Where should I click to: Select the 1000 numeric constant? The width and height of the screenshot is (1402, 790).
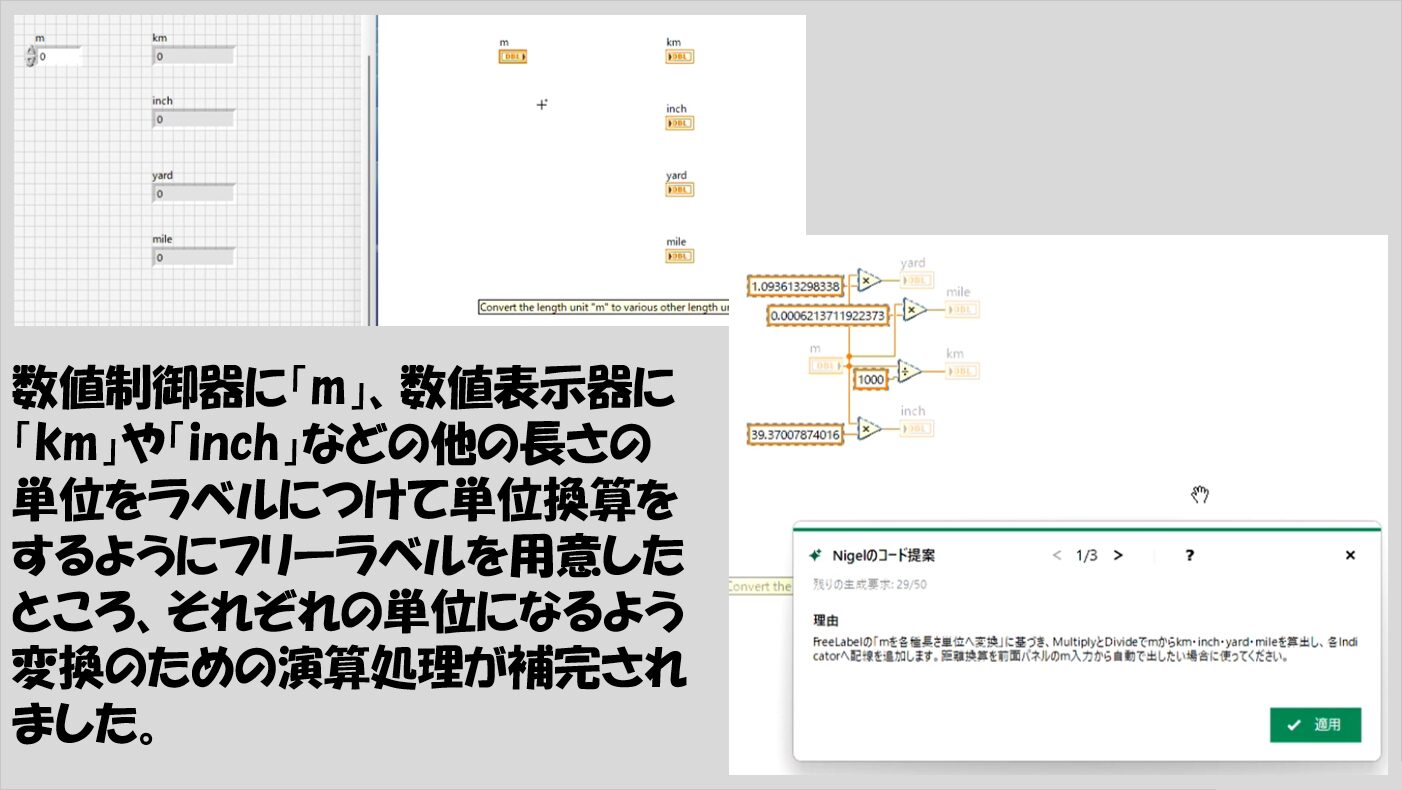tap(869, 380)
